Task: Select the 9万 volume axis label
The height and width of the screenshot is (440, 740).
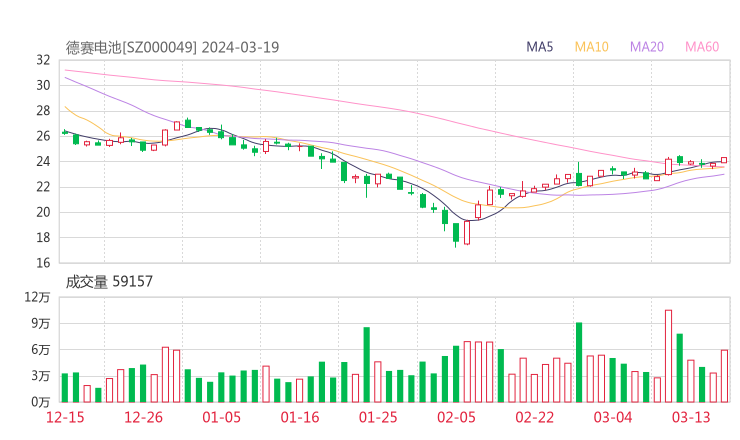Action: [41, 324]
